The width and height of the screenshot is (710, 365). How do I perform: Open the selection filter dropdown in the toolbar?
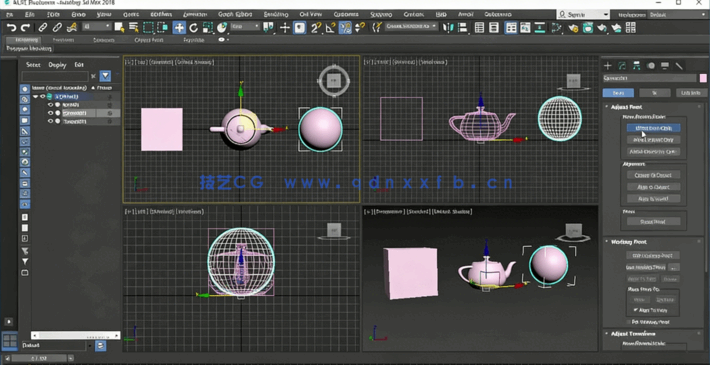[x=96, y=27]
